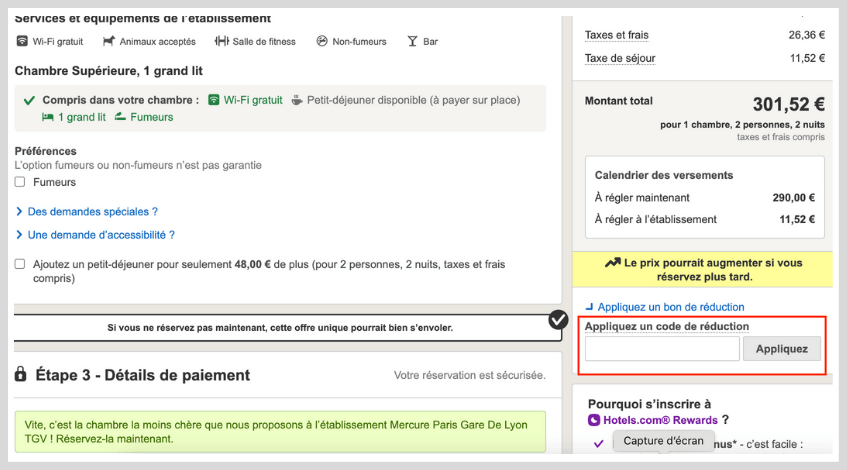Screen dimensions: 847x470
Task: Click the Capture d'écran tooltip
Action: tap(663, 441)
